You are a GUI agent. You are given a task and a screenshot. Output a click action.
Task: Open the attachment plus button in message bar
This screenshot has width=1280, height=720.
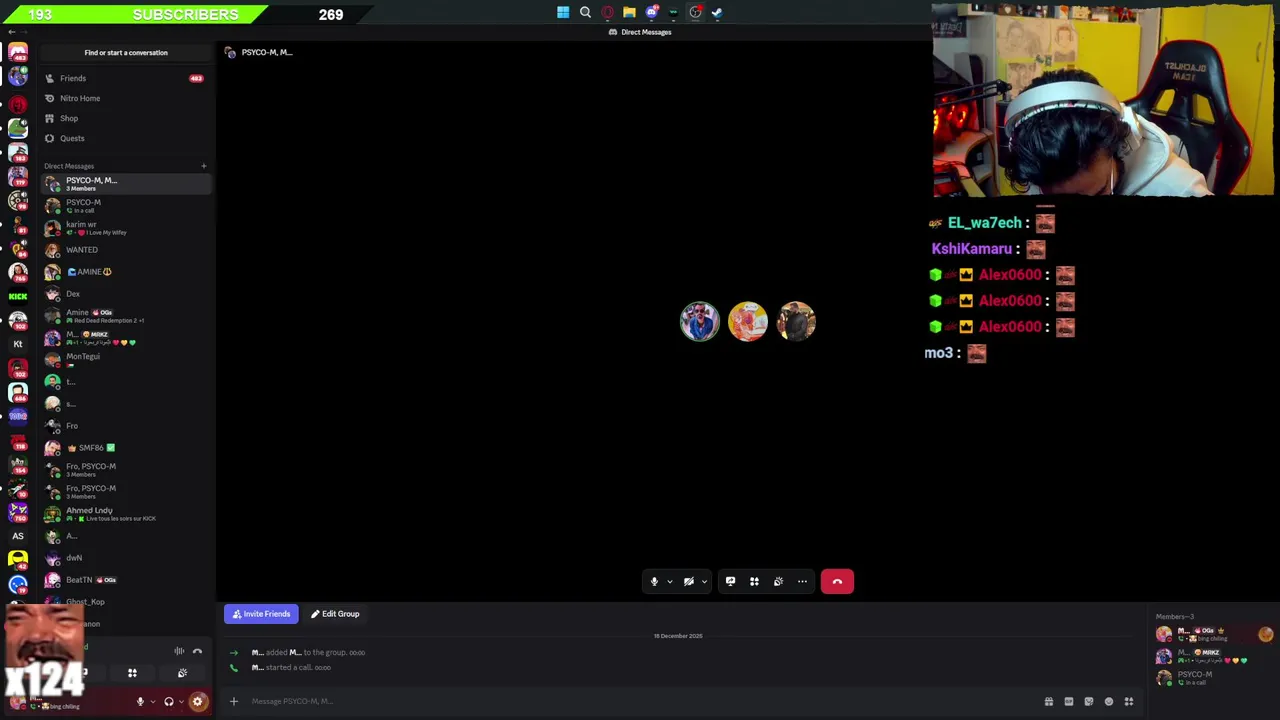point(234,701)
